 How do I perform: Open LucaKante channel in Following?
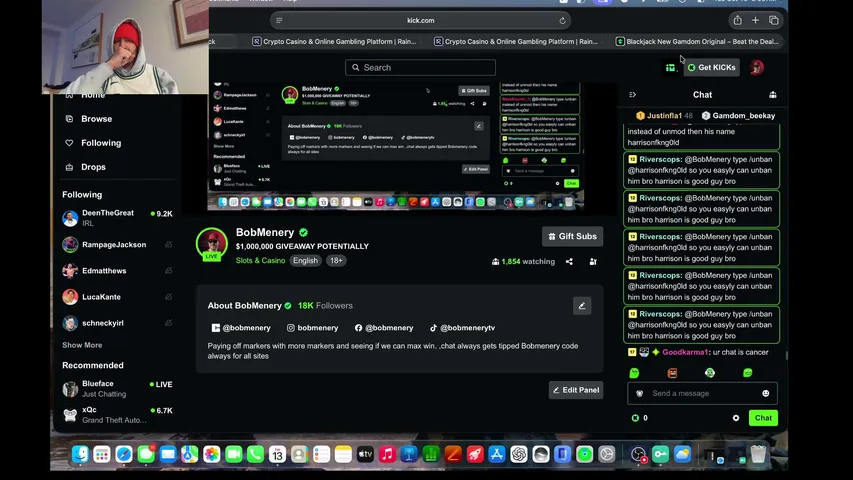click(117, 297)
